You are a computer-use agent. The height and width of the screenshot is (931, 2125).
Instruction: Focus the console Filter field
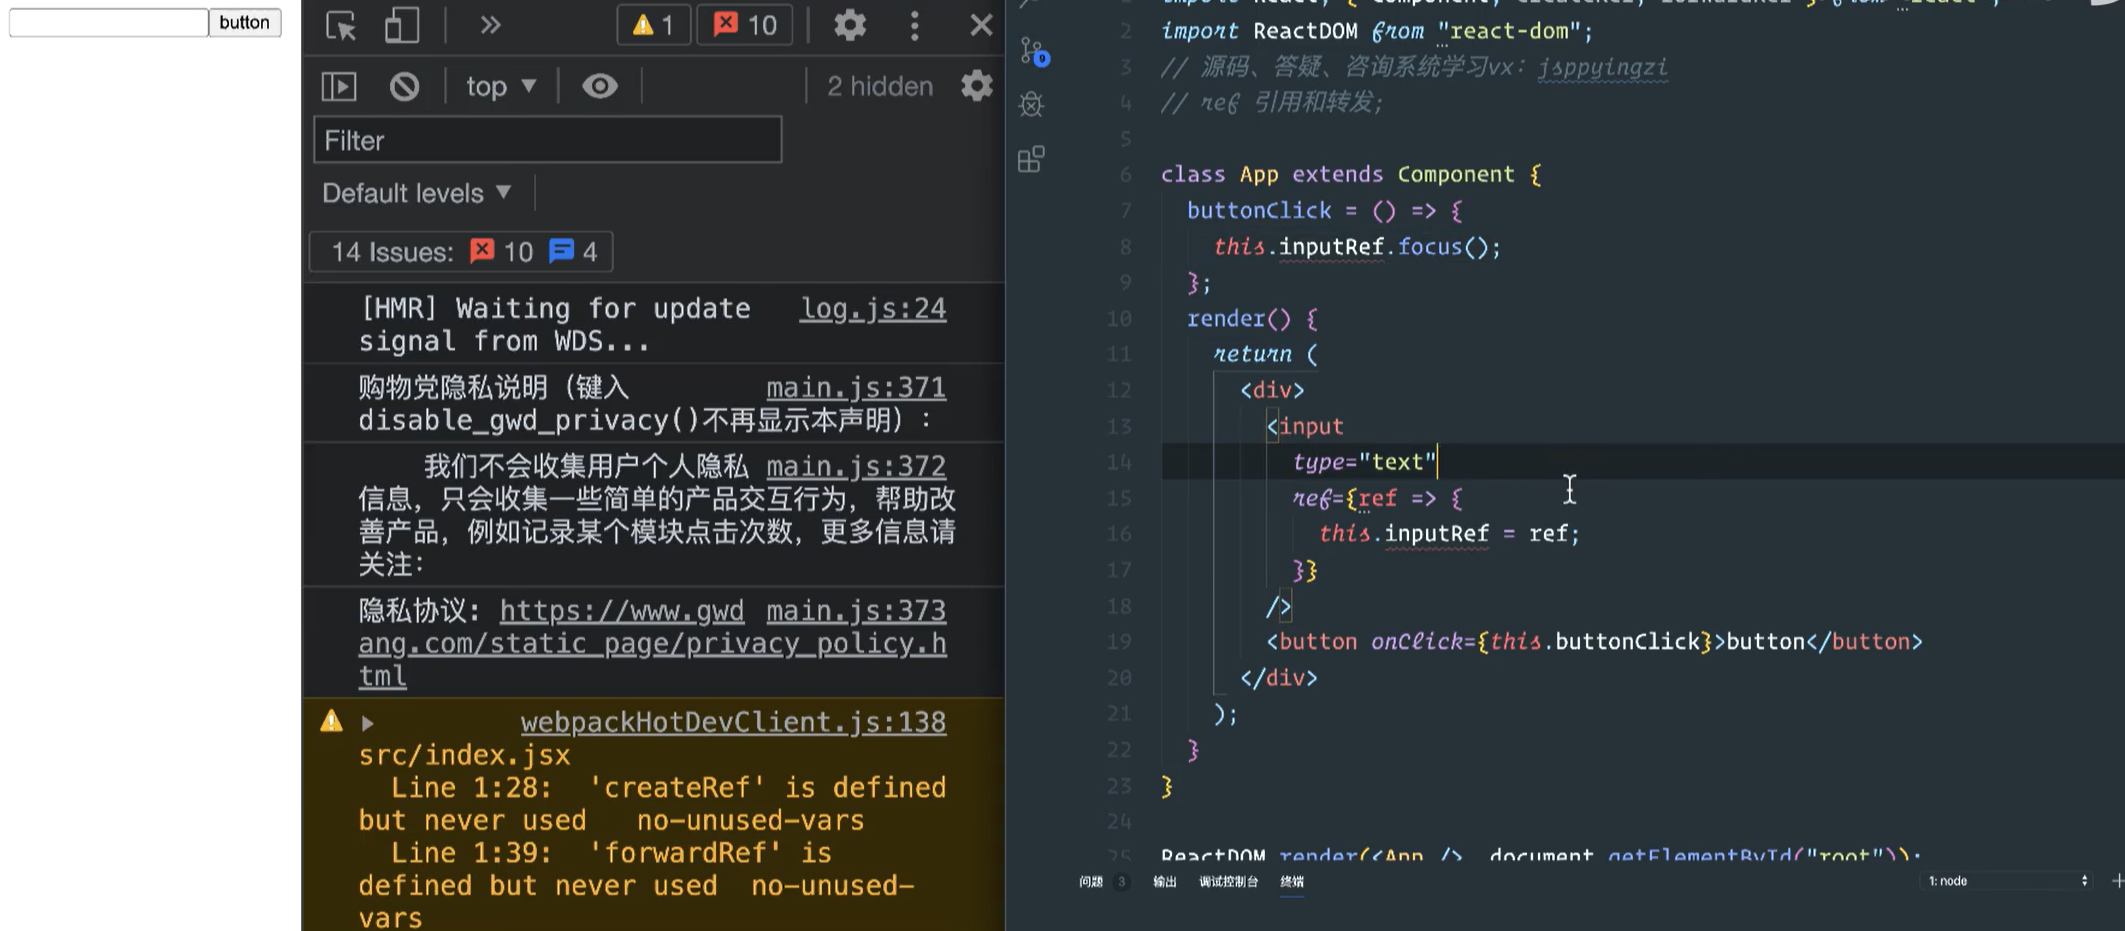[547, 140]
